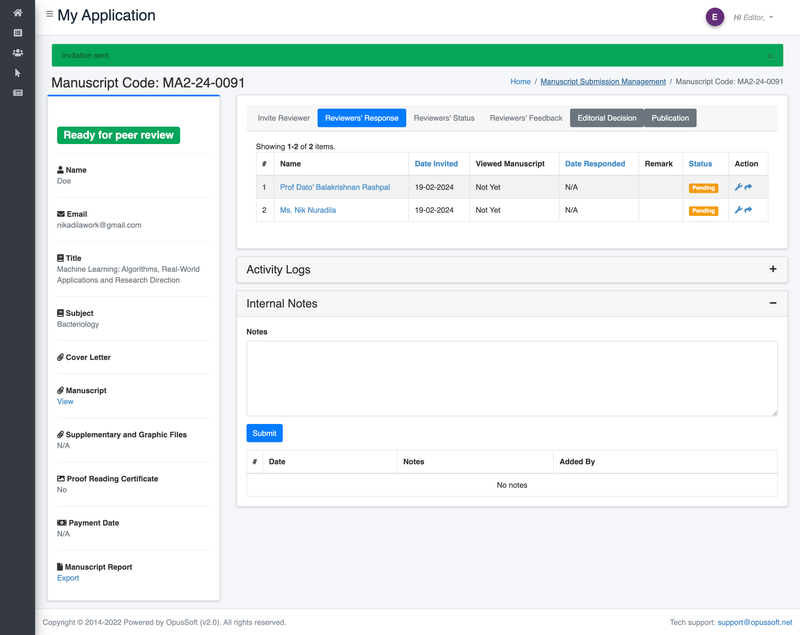Click the Proof Reading Certificate label

pos(112,478)
